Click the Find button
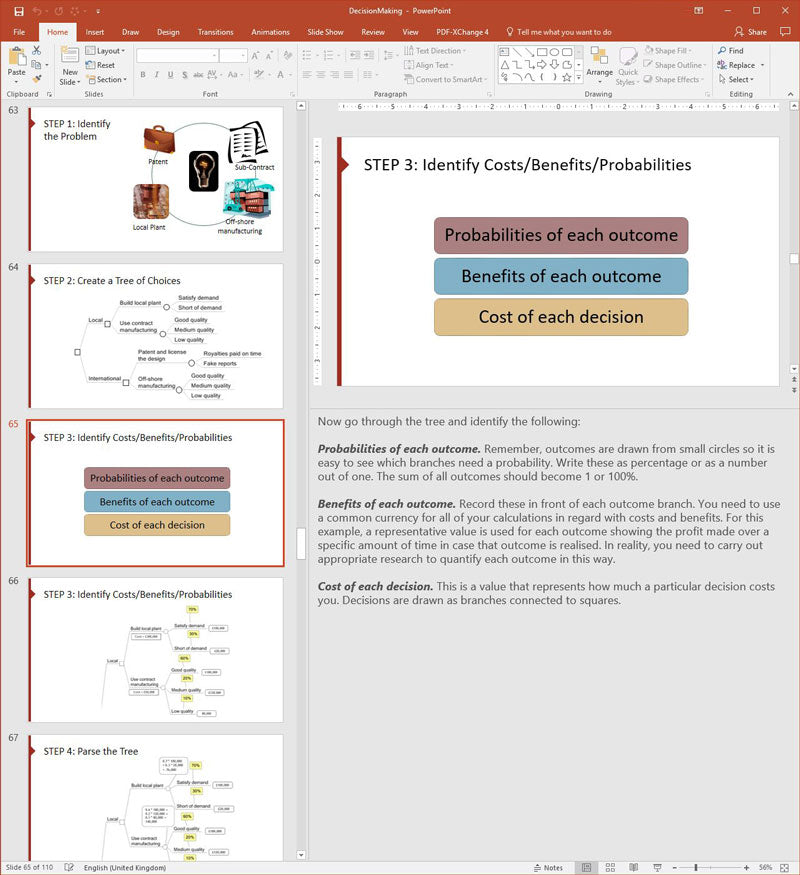 [x=731, y=51]
